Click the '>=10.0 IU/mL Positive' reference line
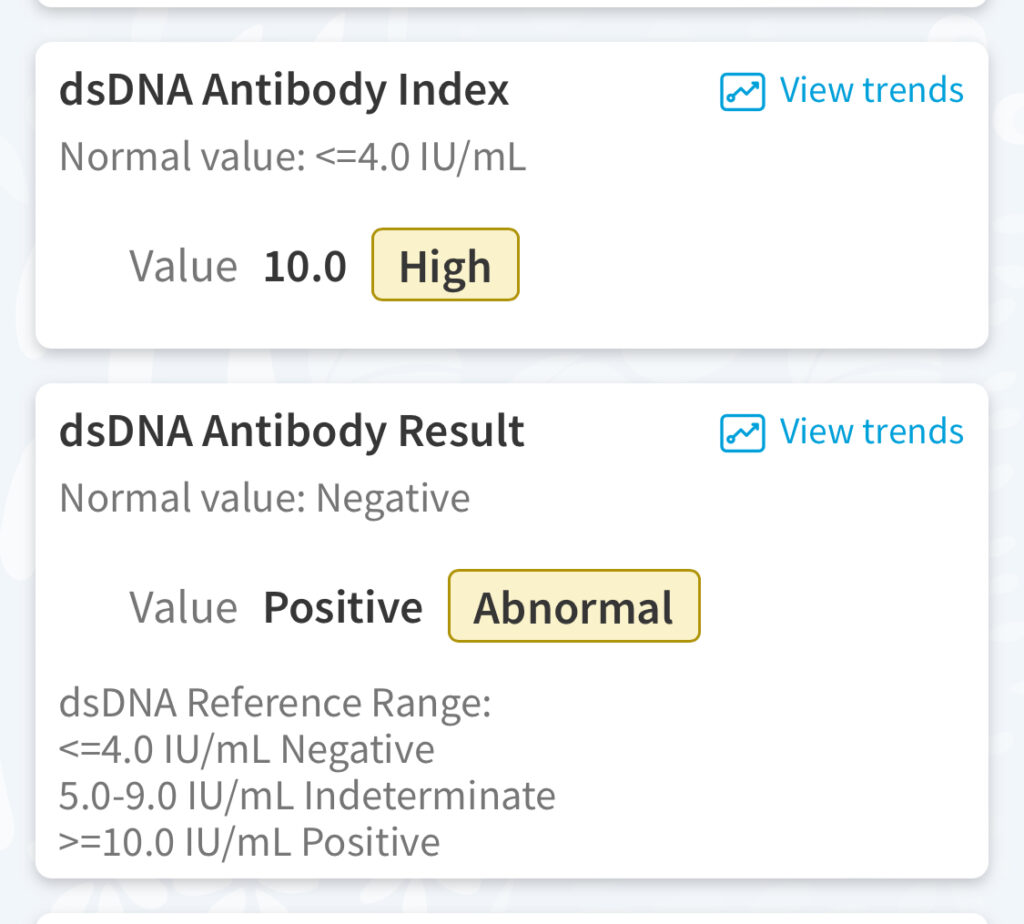 (x=250, y=842)
